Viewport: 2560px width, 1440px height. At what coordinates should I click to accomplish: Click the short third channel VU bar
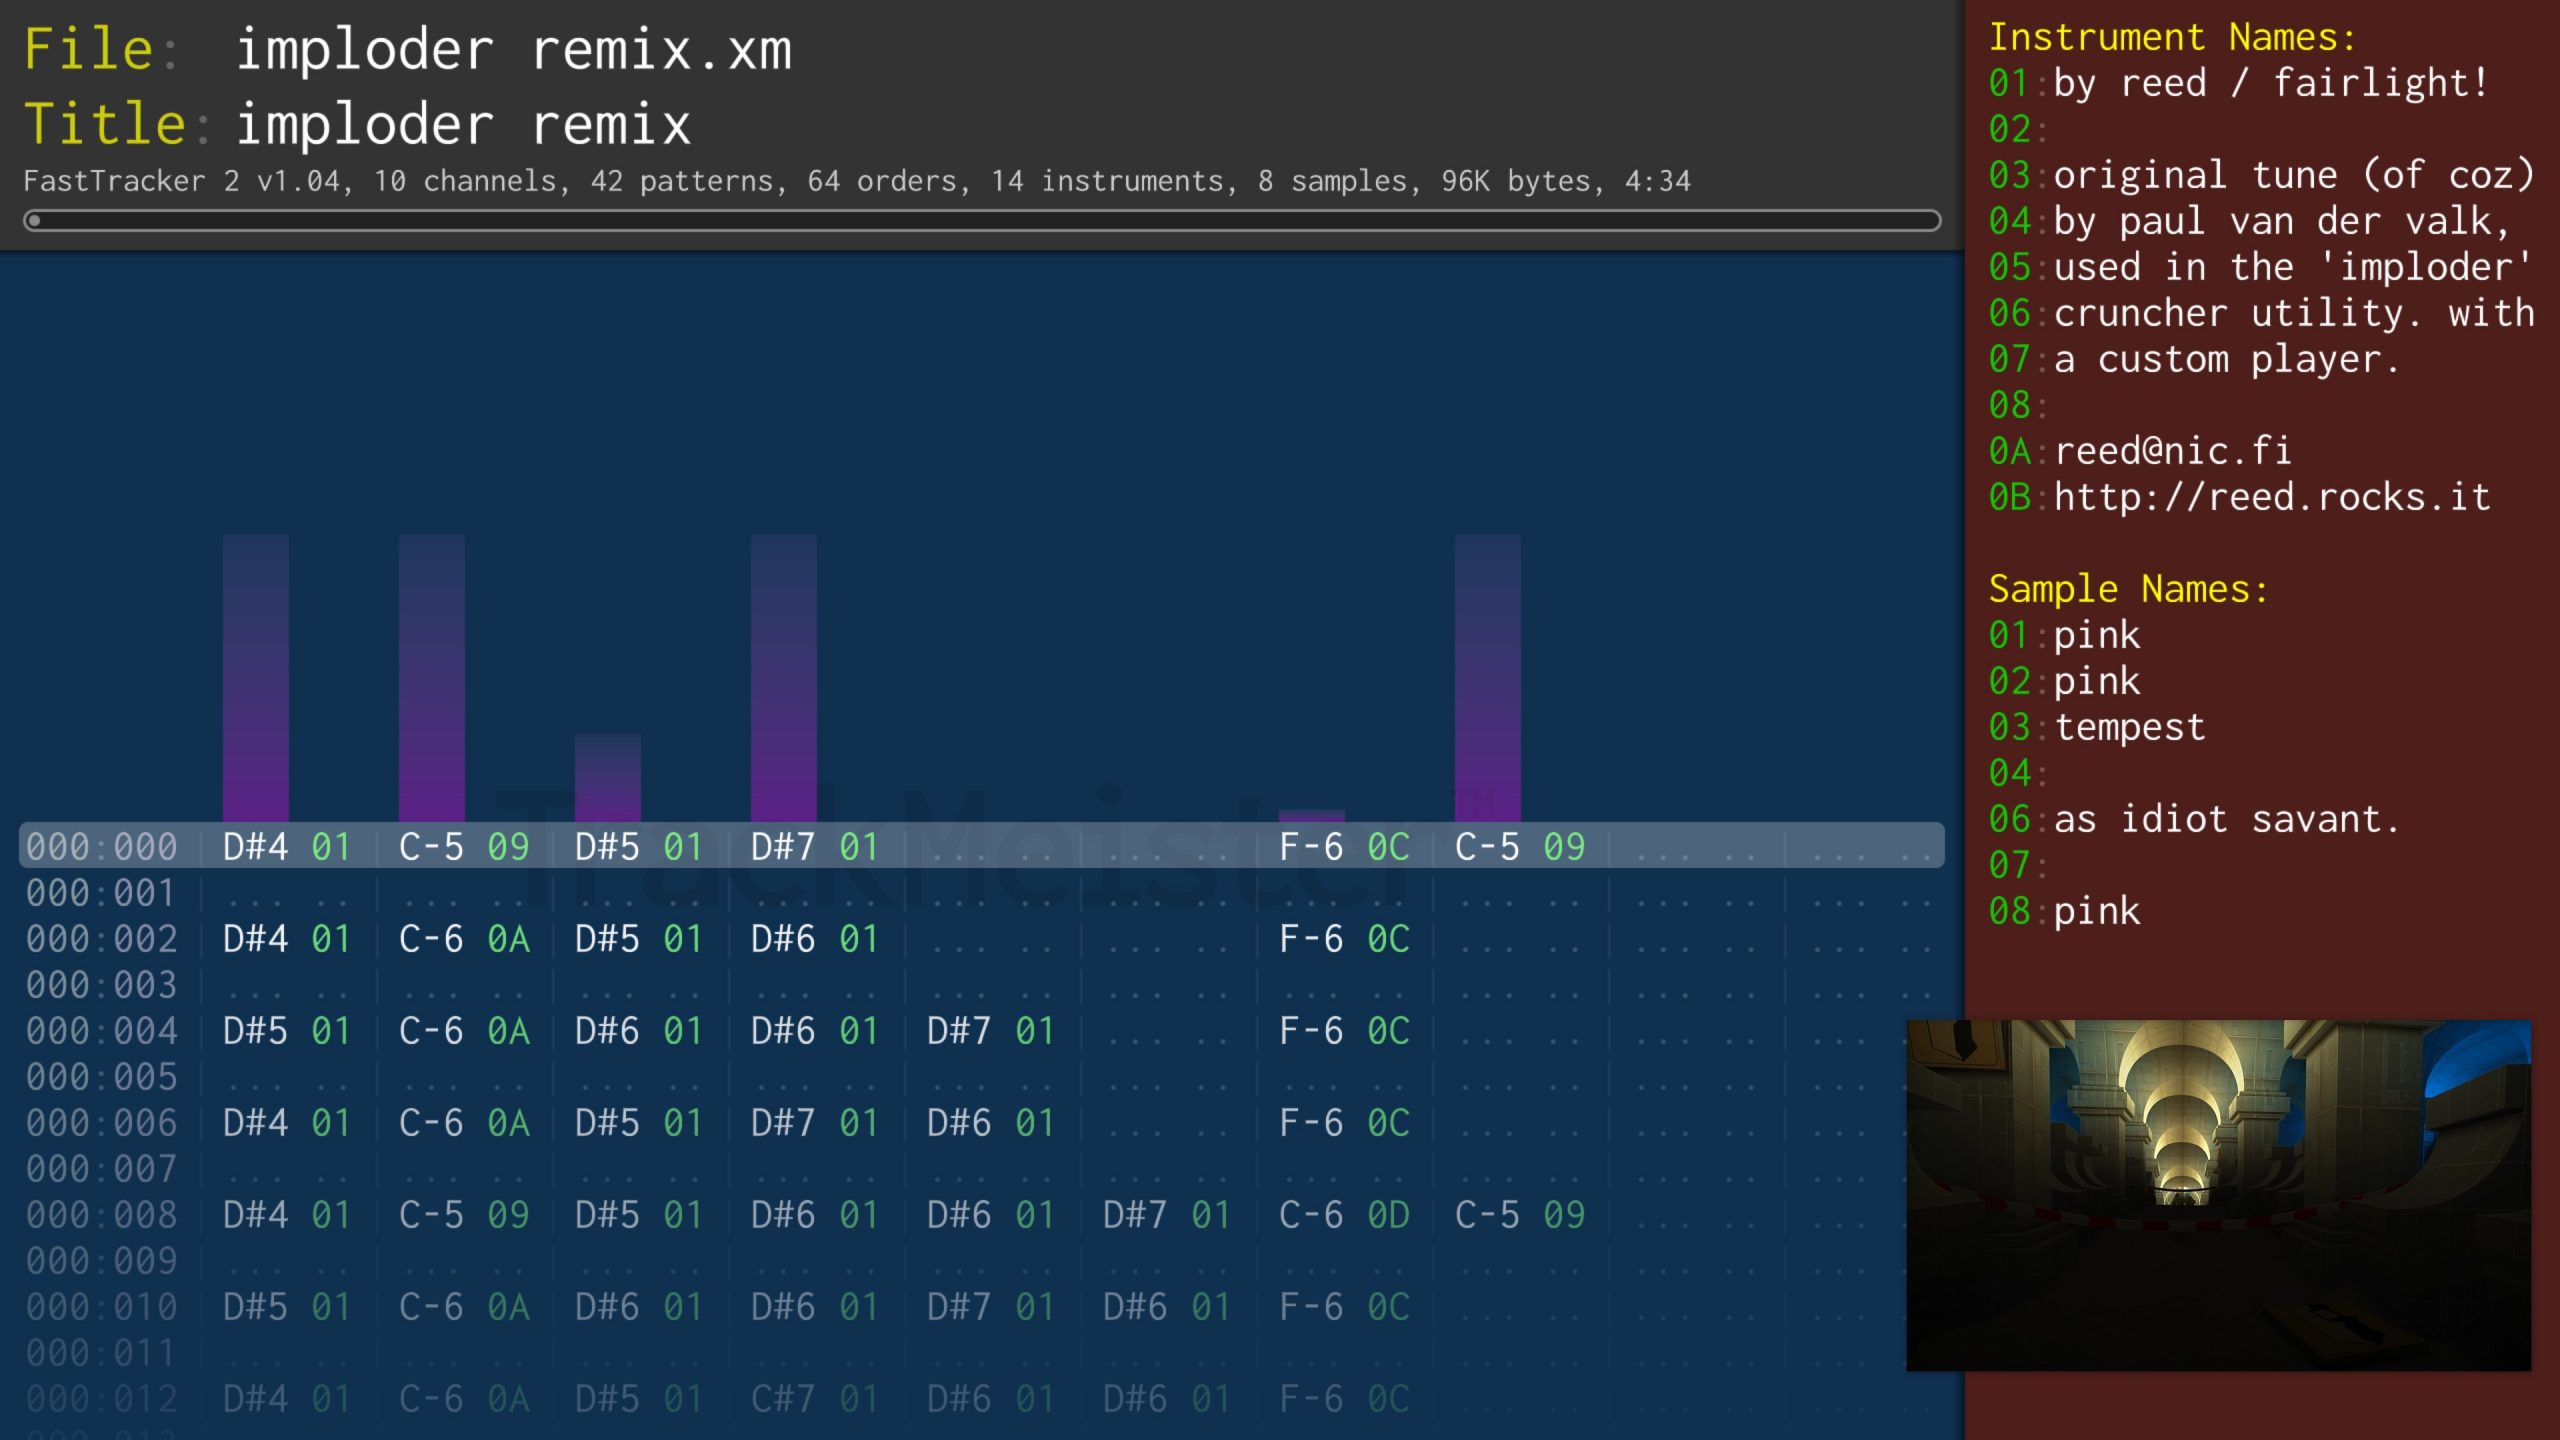608,777
